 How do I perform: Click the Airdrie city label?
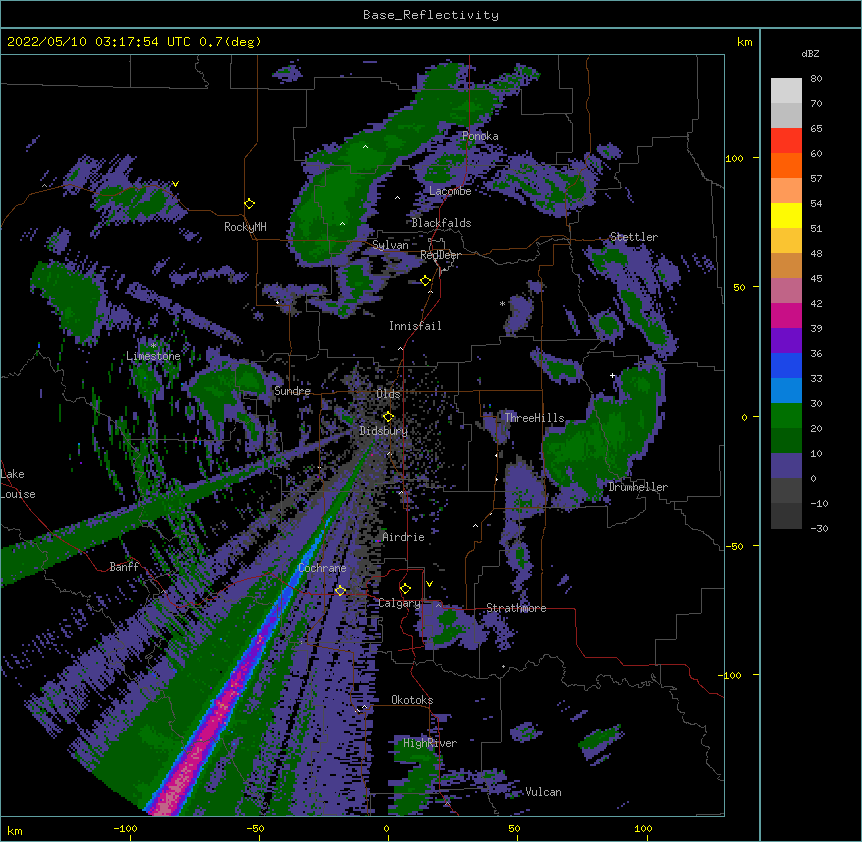click(403, 537)
